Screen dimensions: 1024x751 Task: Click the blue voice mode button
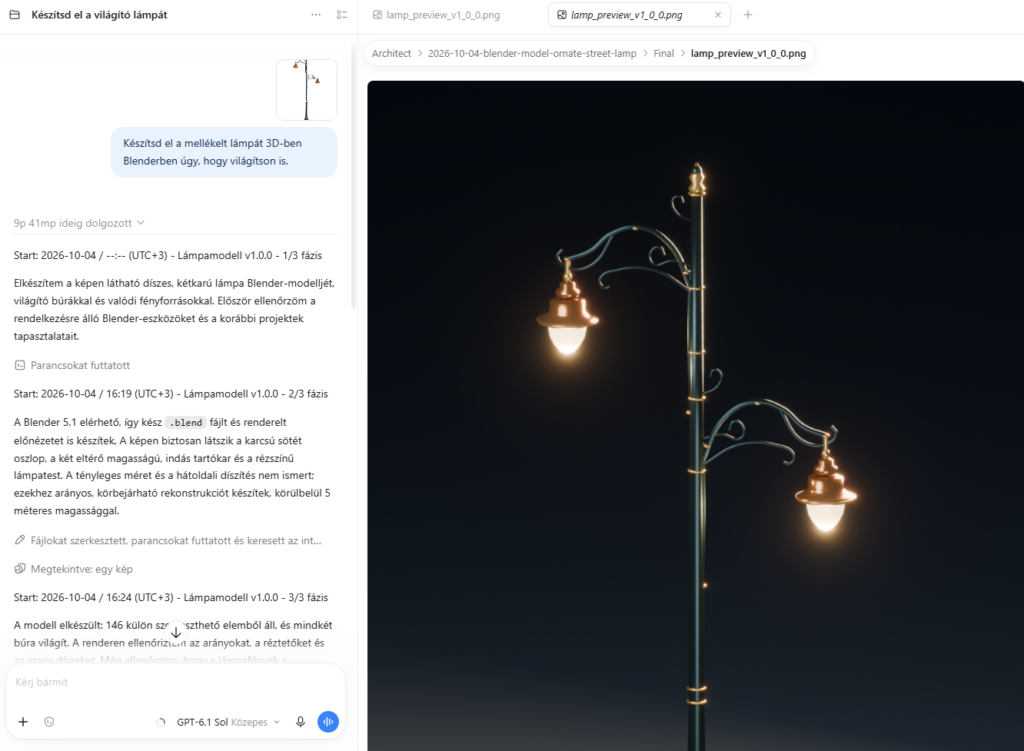tap(328, 722)
